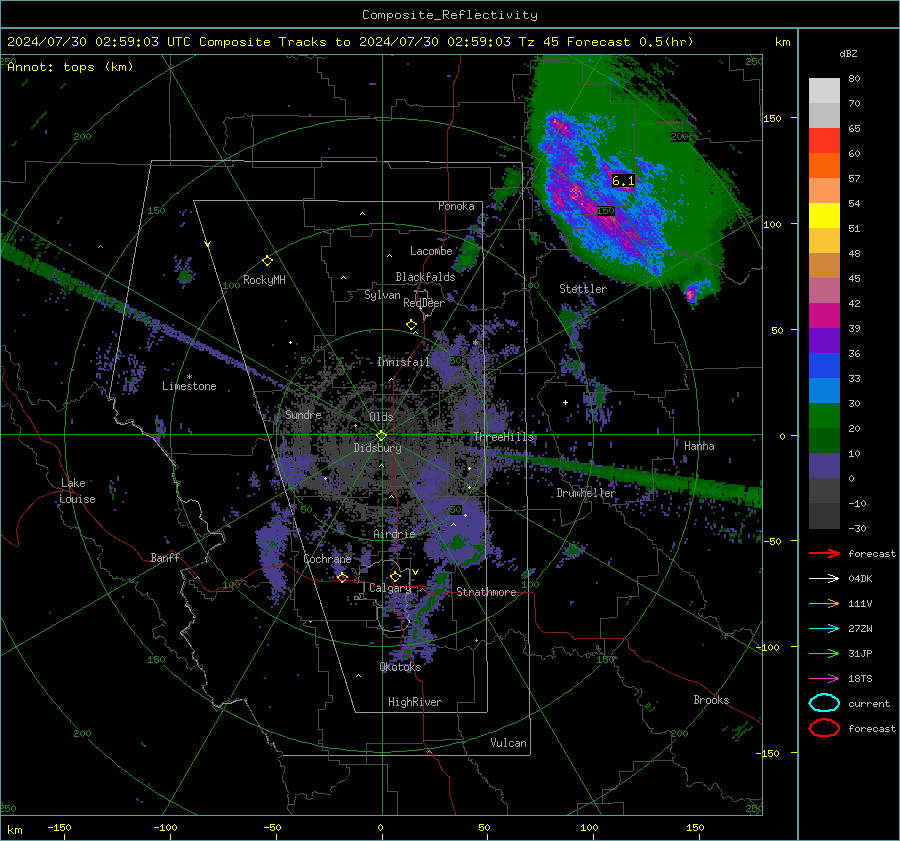Click the Hanna label
900x841 pixels.
pos(699,446)
